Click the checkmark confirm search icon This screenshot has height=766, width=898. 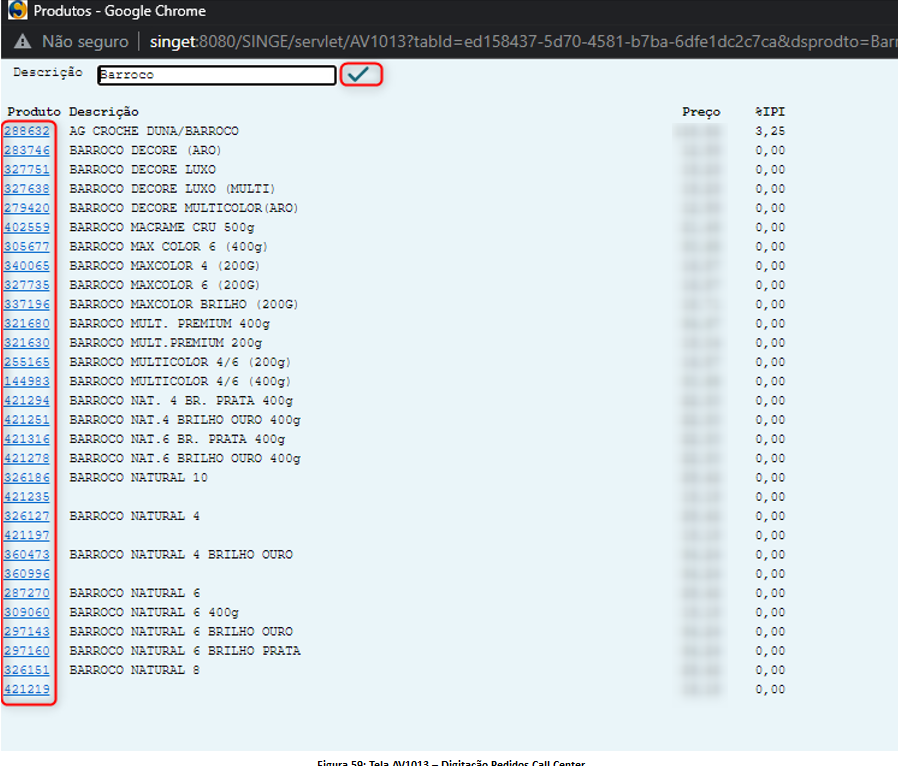click(360, 75)
